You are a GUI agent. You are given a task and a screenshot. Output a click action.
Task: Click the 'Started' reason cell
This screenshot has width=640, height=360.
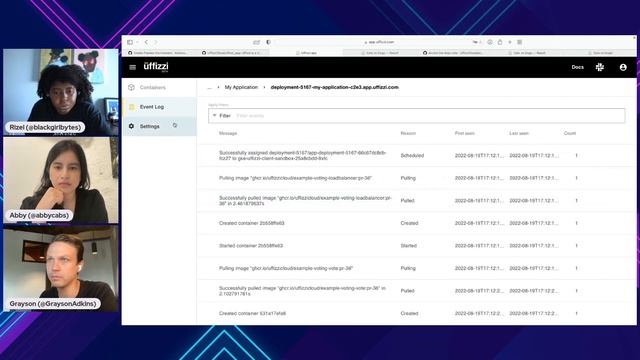pyautogui.click(x=409, y=246)
